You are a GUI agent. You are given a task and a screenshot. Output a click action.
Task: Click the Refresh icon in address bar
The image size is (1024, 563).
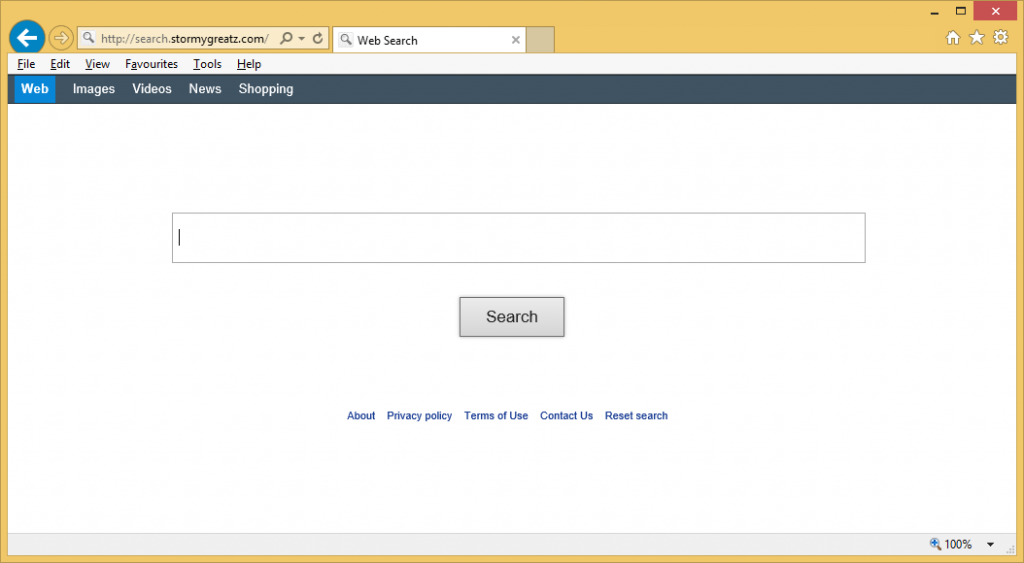tap(318, 39)
